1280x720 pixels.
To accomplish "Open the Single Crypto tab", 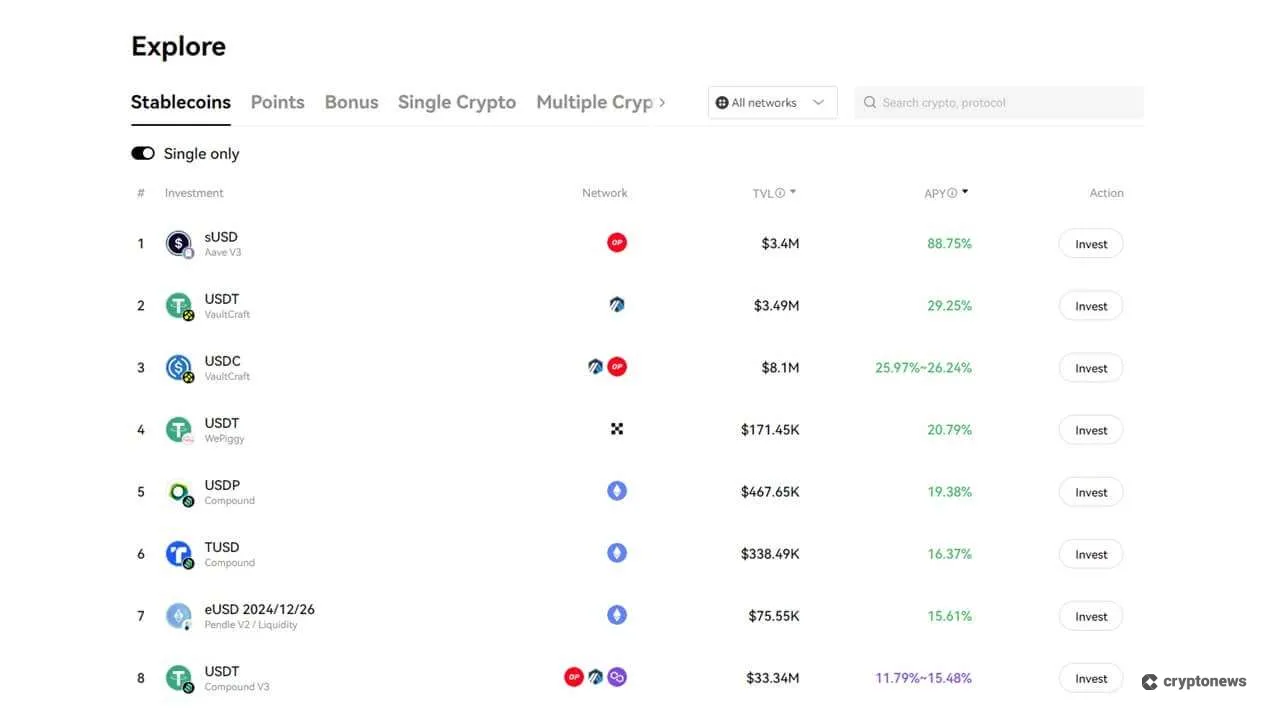I will (456, 102).
